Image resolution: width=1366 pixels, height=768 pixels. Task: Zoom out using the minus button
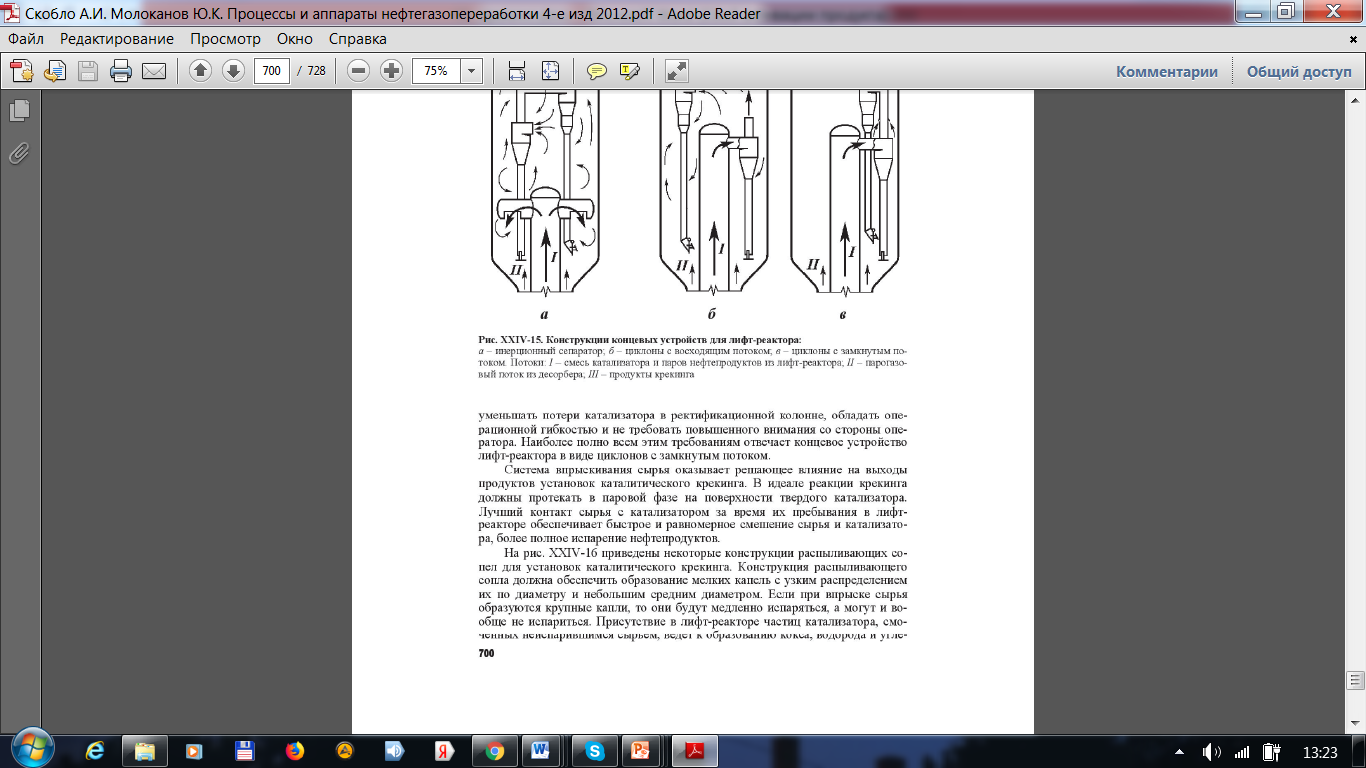tap(359, 71)
